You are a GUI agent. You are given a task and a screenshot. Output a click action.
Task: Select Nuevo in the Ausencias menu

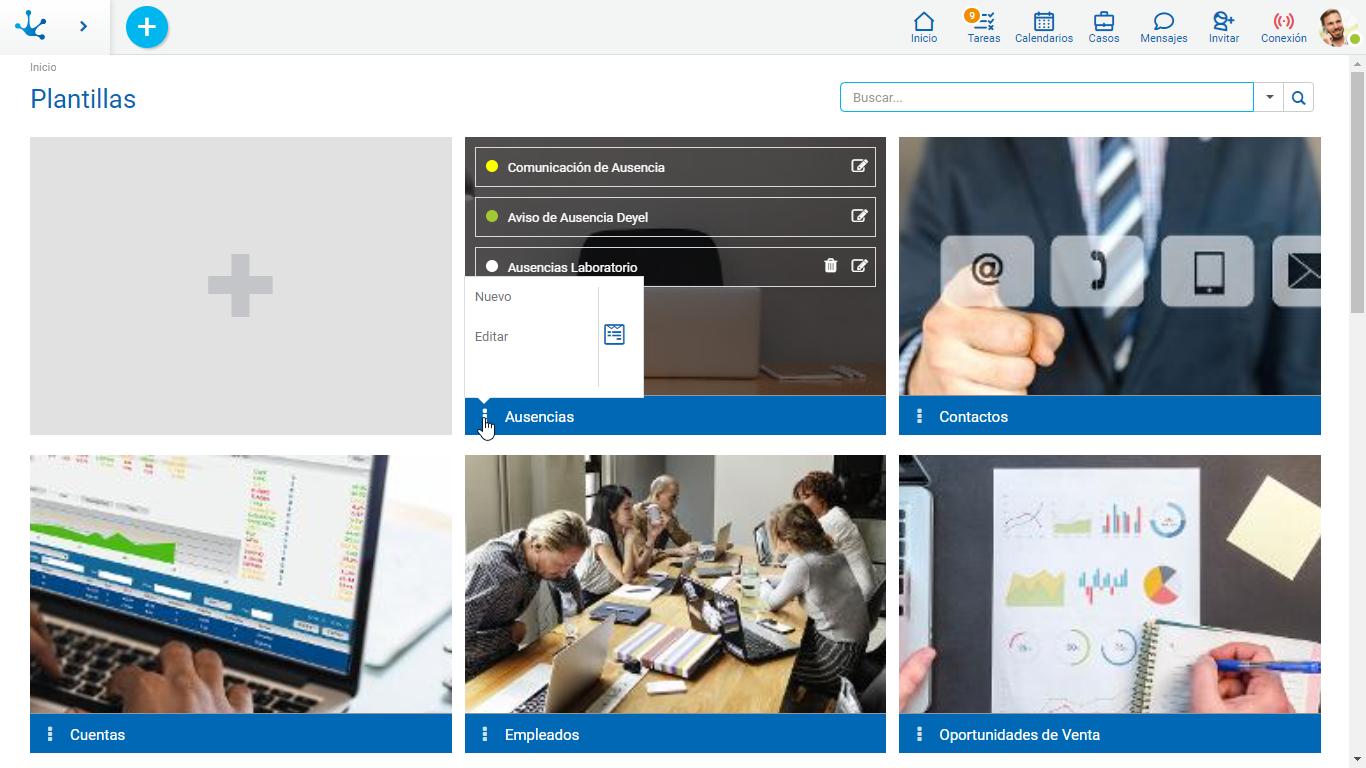493,297
